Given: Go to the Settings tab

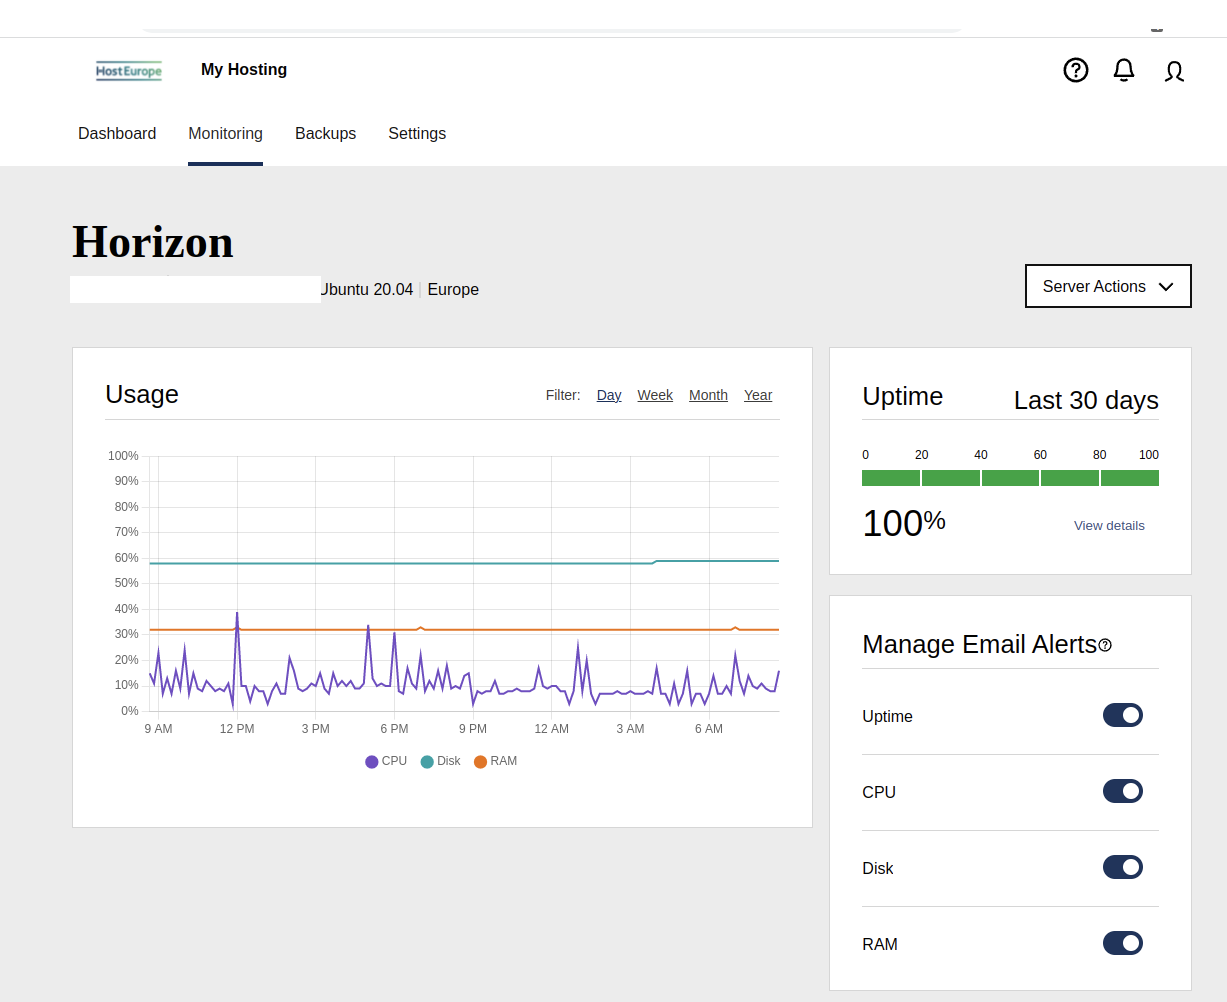Looking at the screenshot, I should click(417, 134).
